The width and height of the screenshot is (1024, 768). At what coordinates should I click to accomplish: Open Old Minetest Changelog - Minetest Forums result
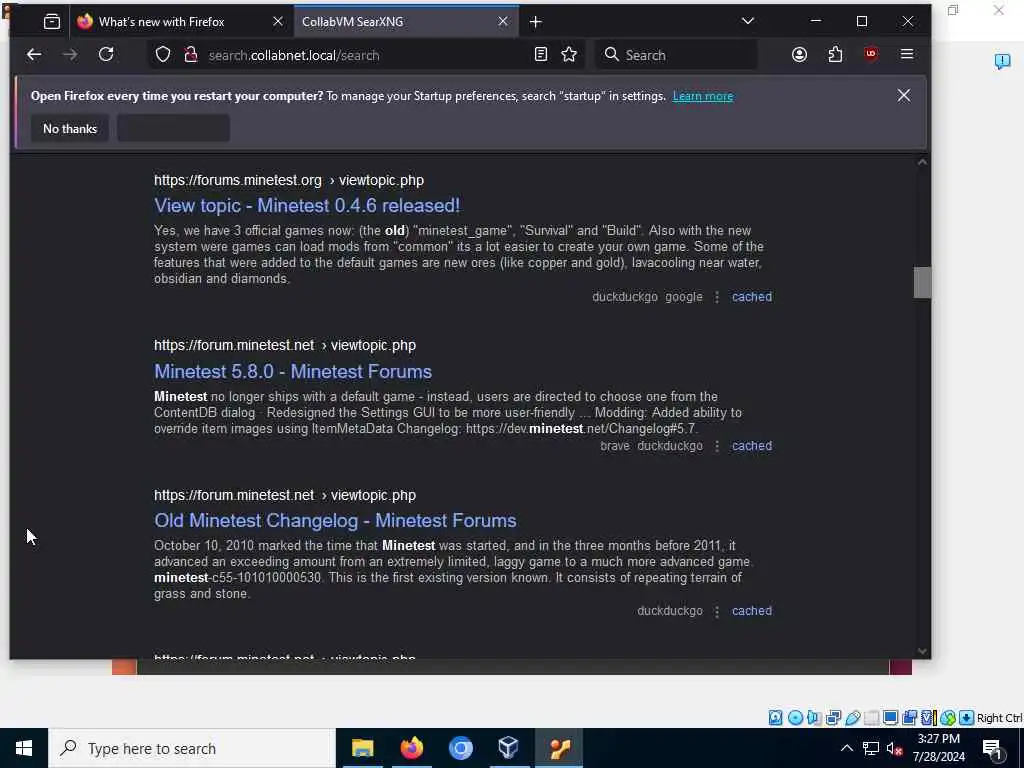(335, 520)
